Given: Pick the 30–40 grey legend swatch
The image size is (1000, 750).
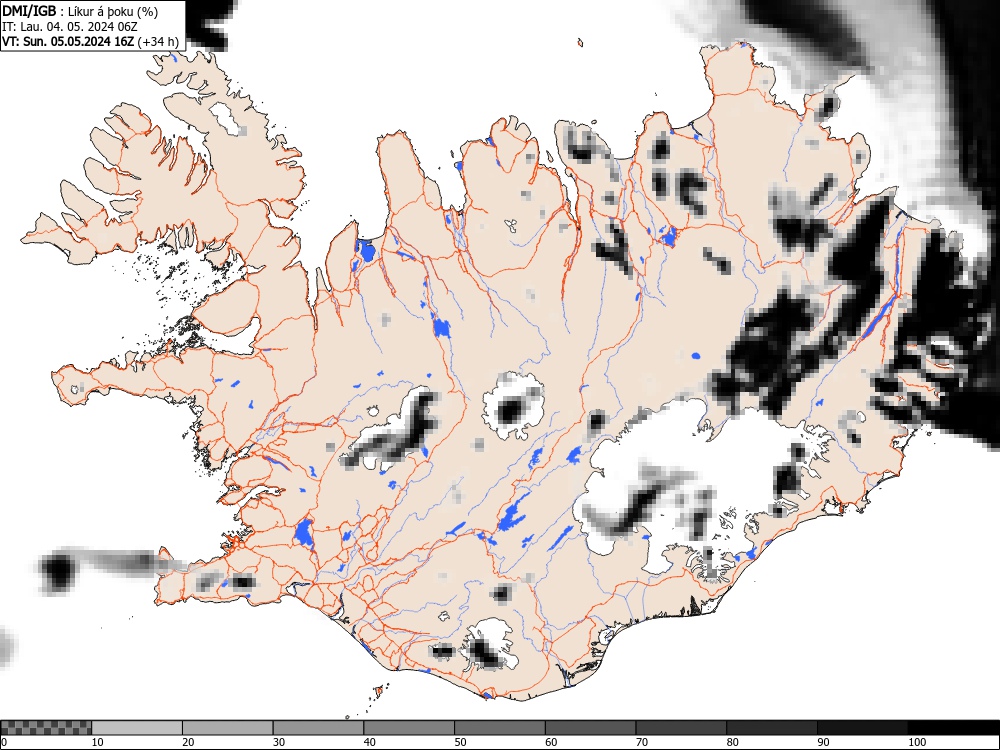Looking at the screenshot, I should (318, 728).
